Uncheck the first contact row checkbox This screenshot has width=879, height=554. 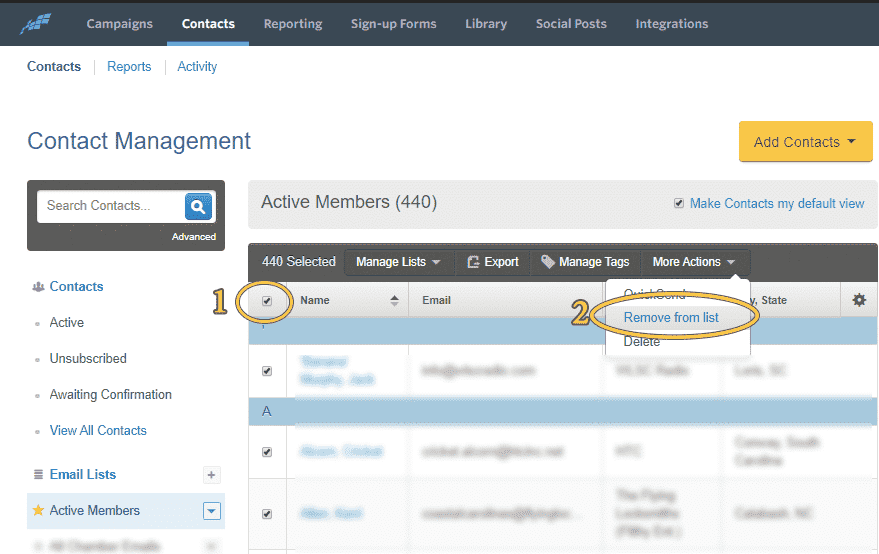(x=267, y=371)
